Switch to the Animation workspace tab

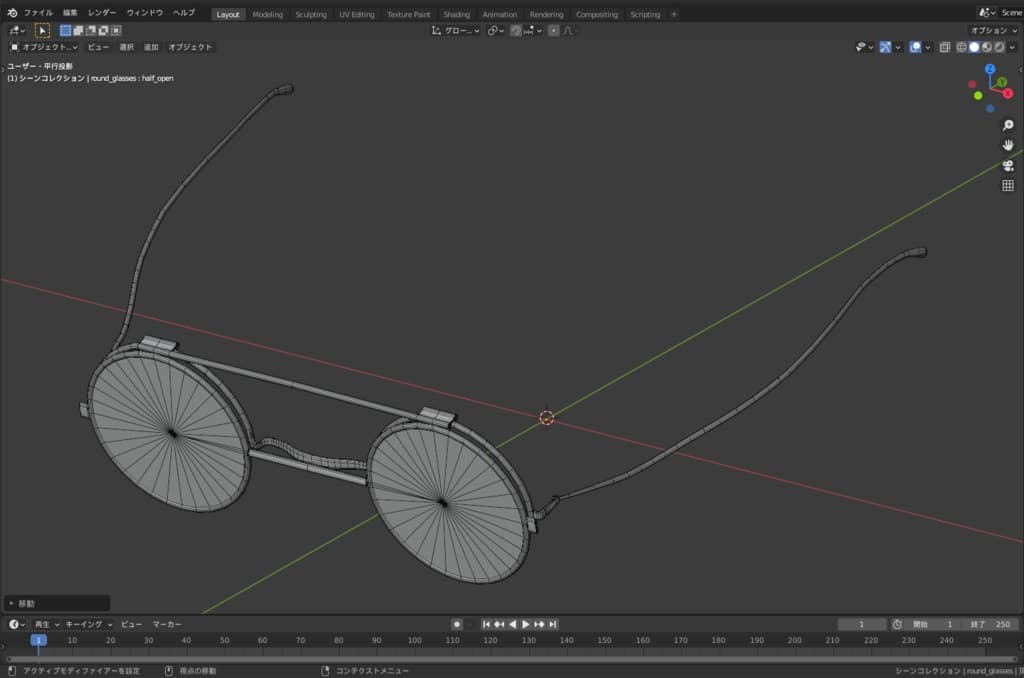500,14
